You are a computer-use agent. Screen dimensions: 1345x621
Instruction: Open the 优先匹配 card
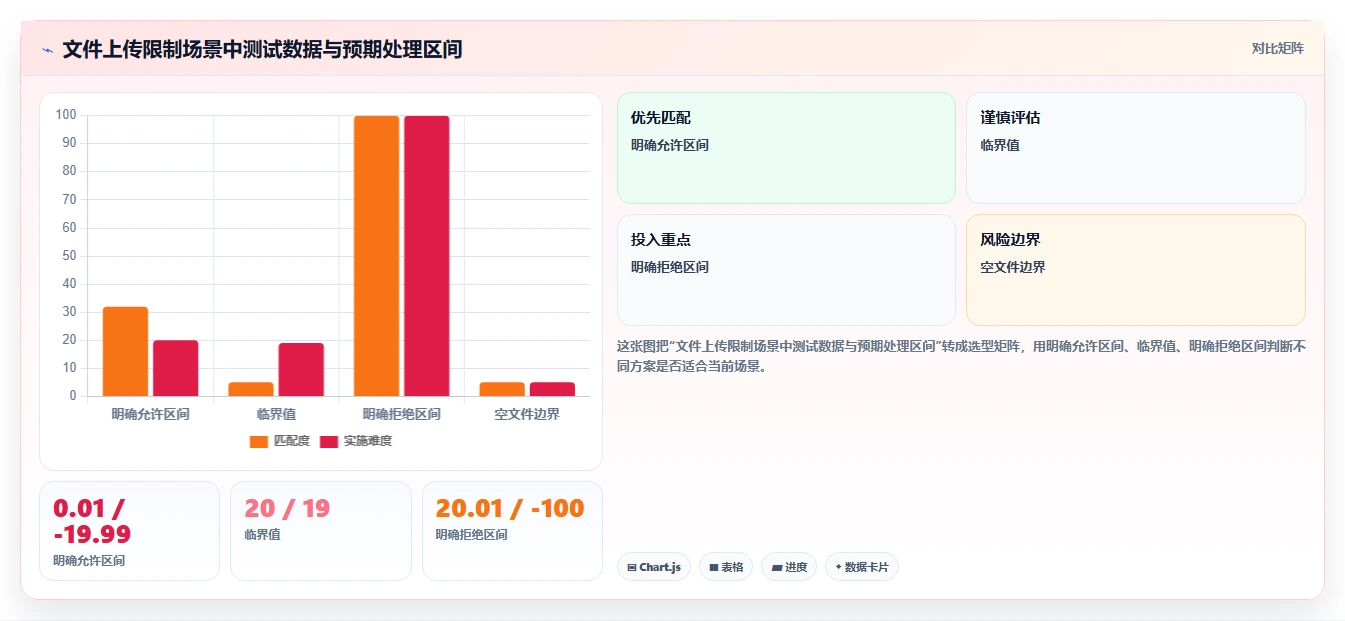tap(786, 148)
